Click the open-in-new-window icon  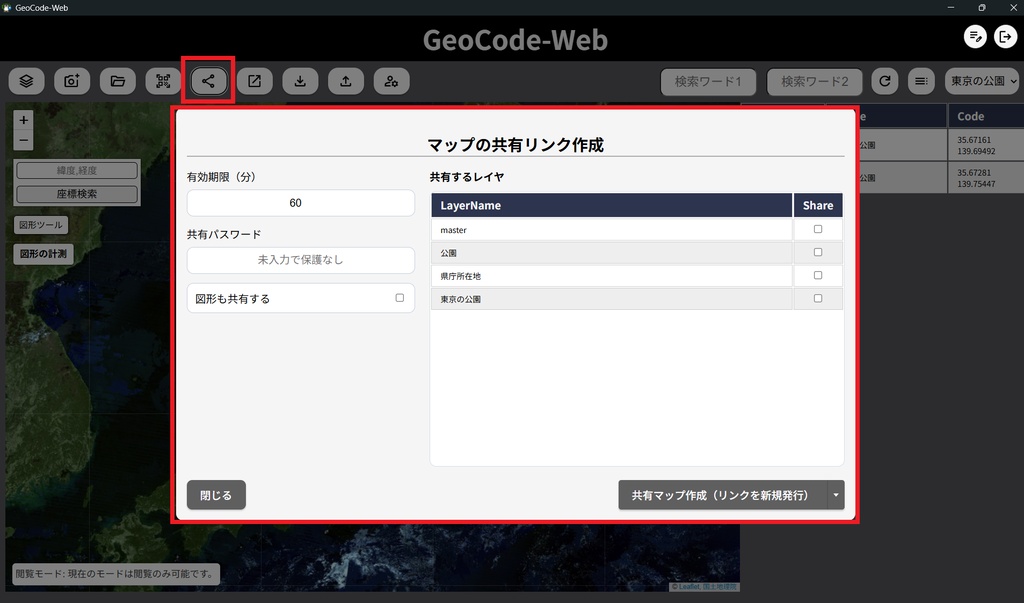pyautogui.click(x=255, y=81)
